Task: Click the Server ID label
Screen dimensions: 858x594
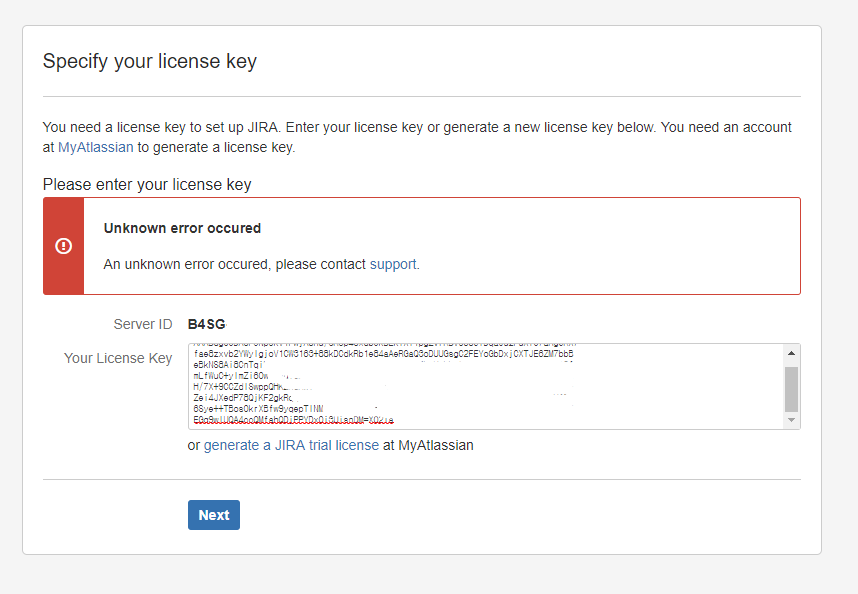Action: click(143, 324)
